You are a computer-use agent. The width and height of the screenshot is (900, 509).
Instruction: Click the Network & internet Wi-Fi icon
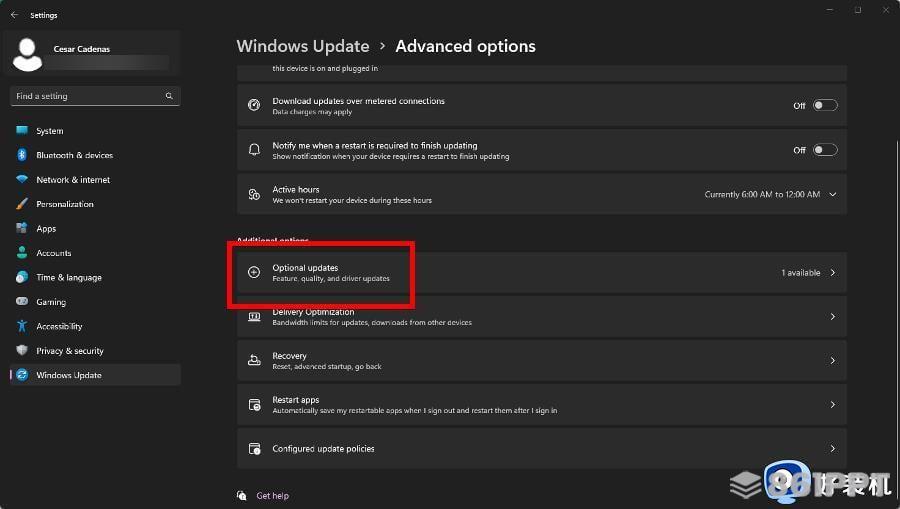click(22, 179)
